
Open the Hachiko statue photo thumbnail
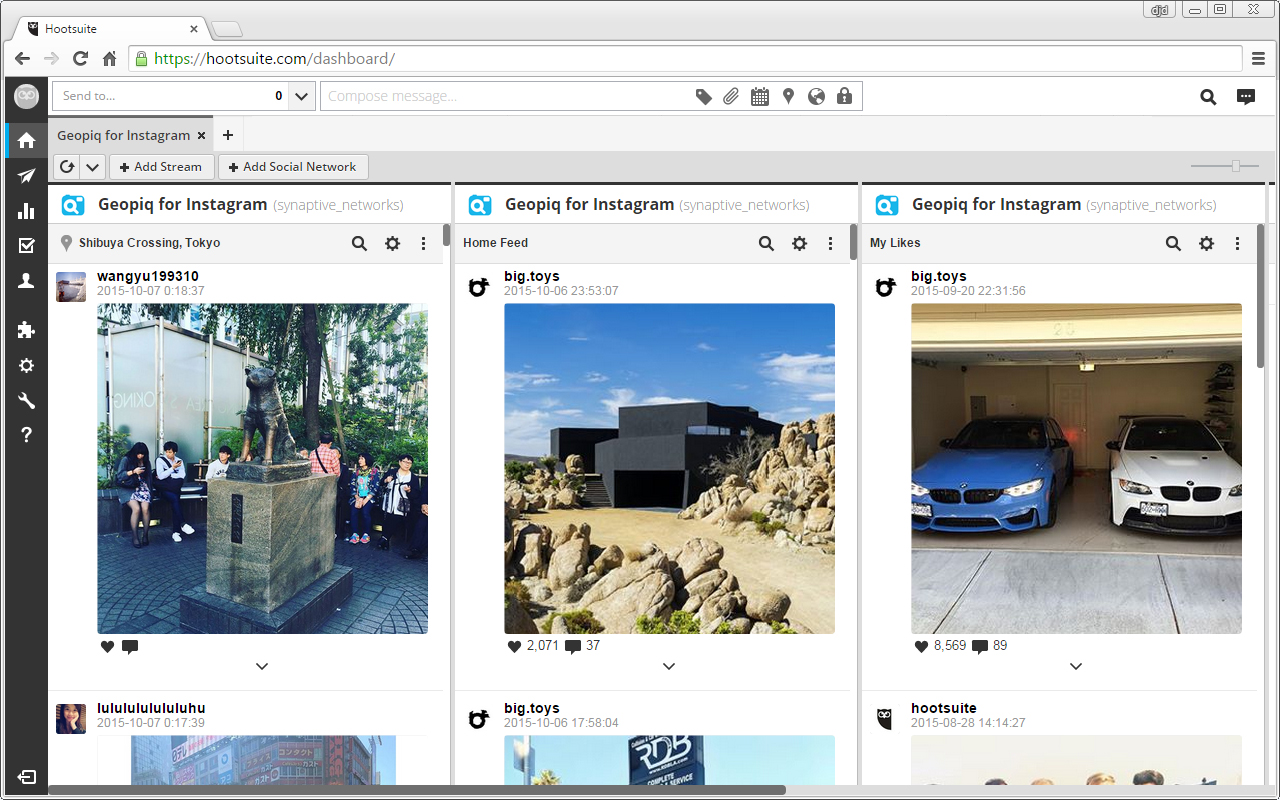pos(262,468)
